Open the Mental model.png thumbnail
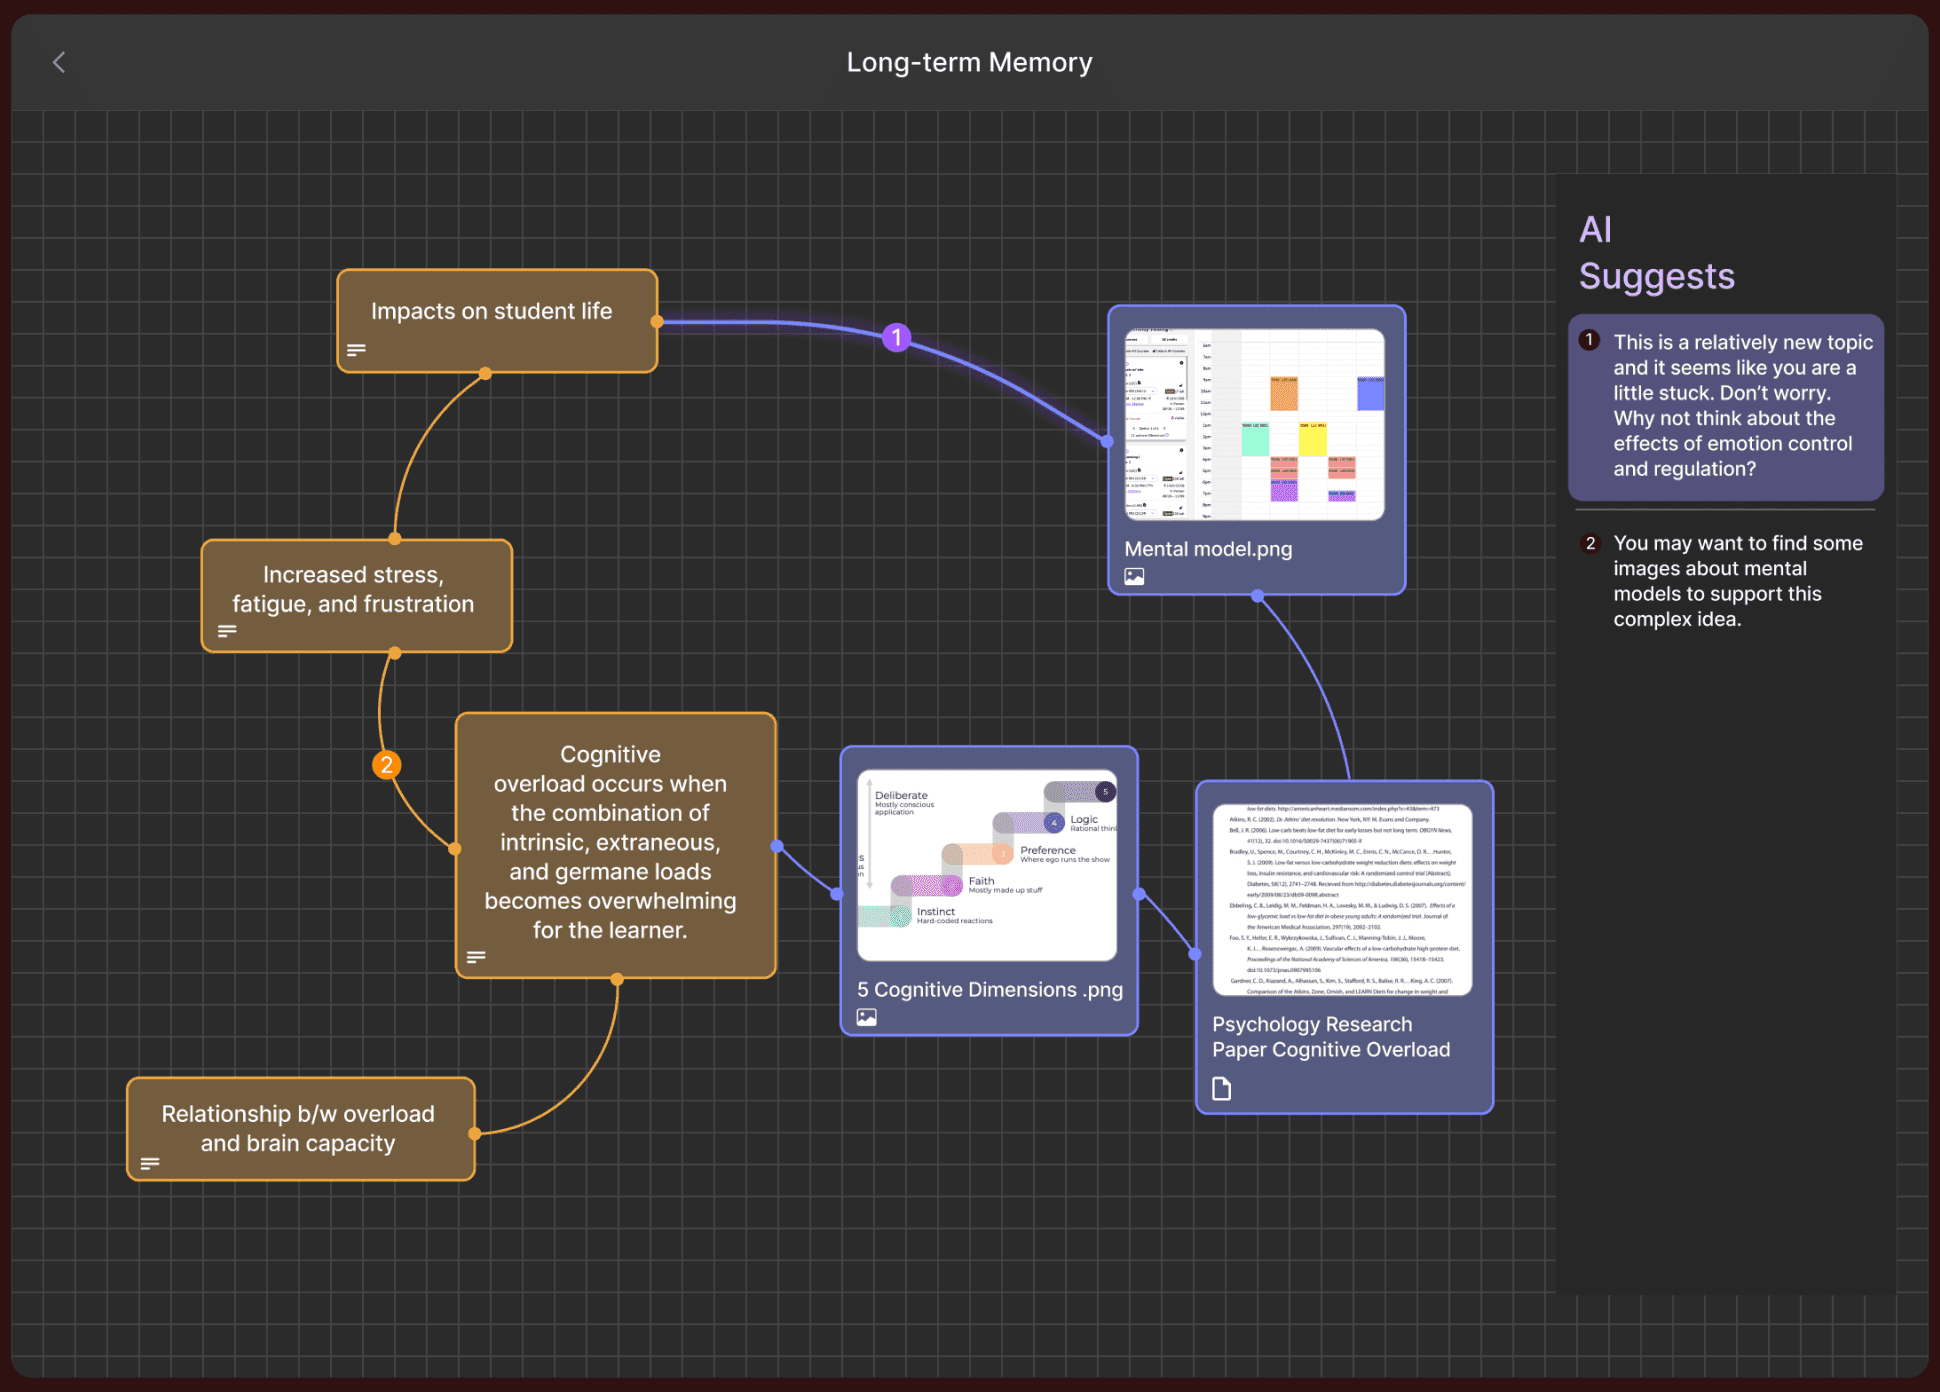Image resolution: width=1940 pixels, height=1392 pixels. (x=1255, y=424)
